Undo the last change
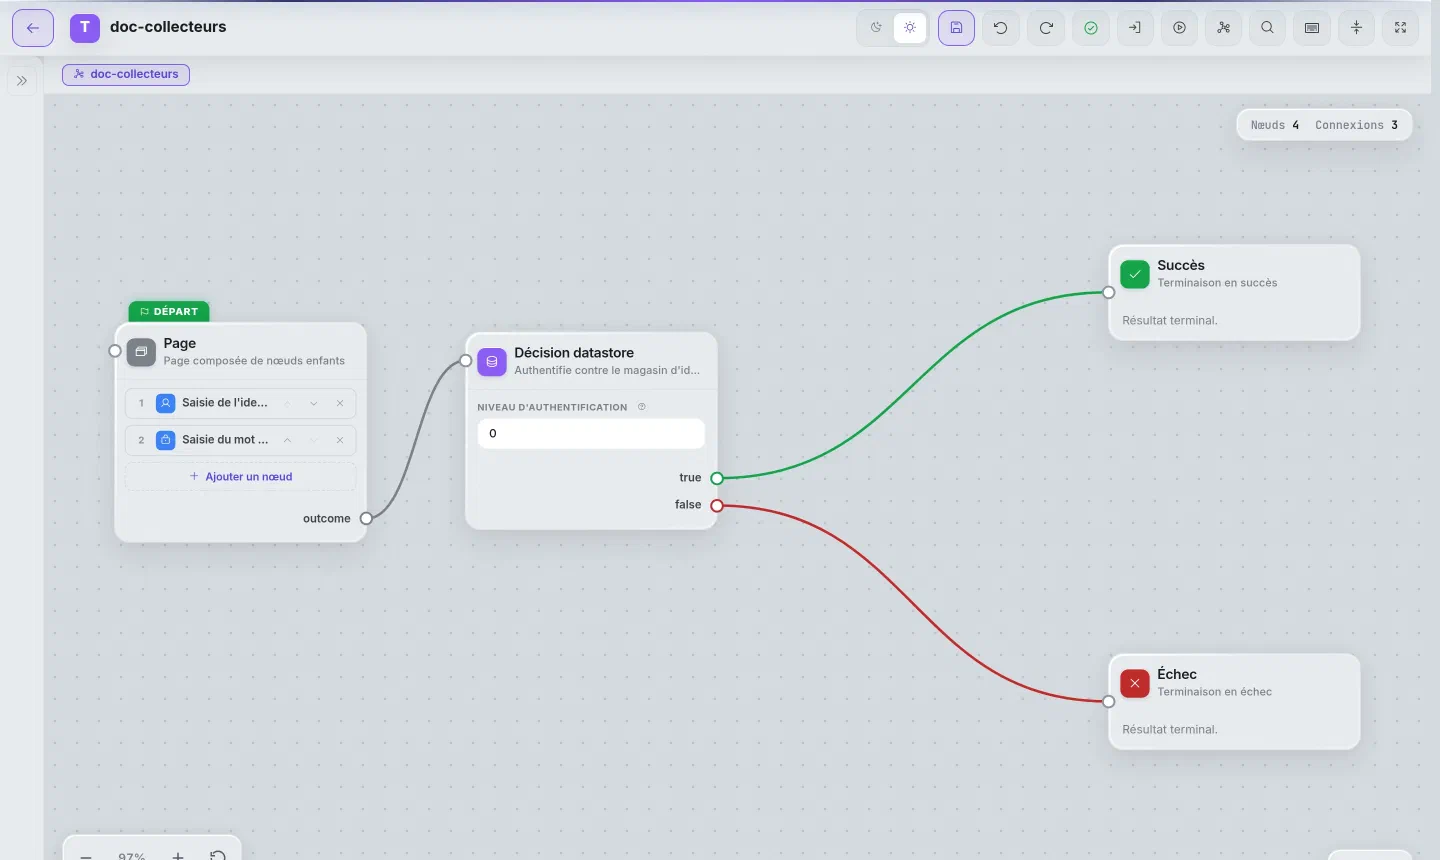Viewport: 1440px width, 860px height. coord(1001,28)
